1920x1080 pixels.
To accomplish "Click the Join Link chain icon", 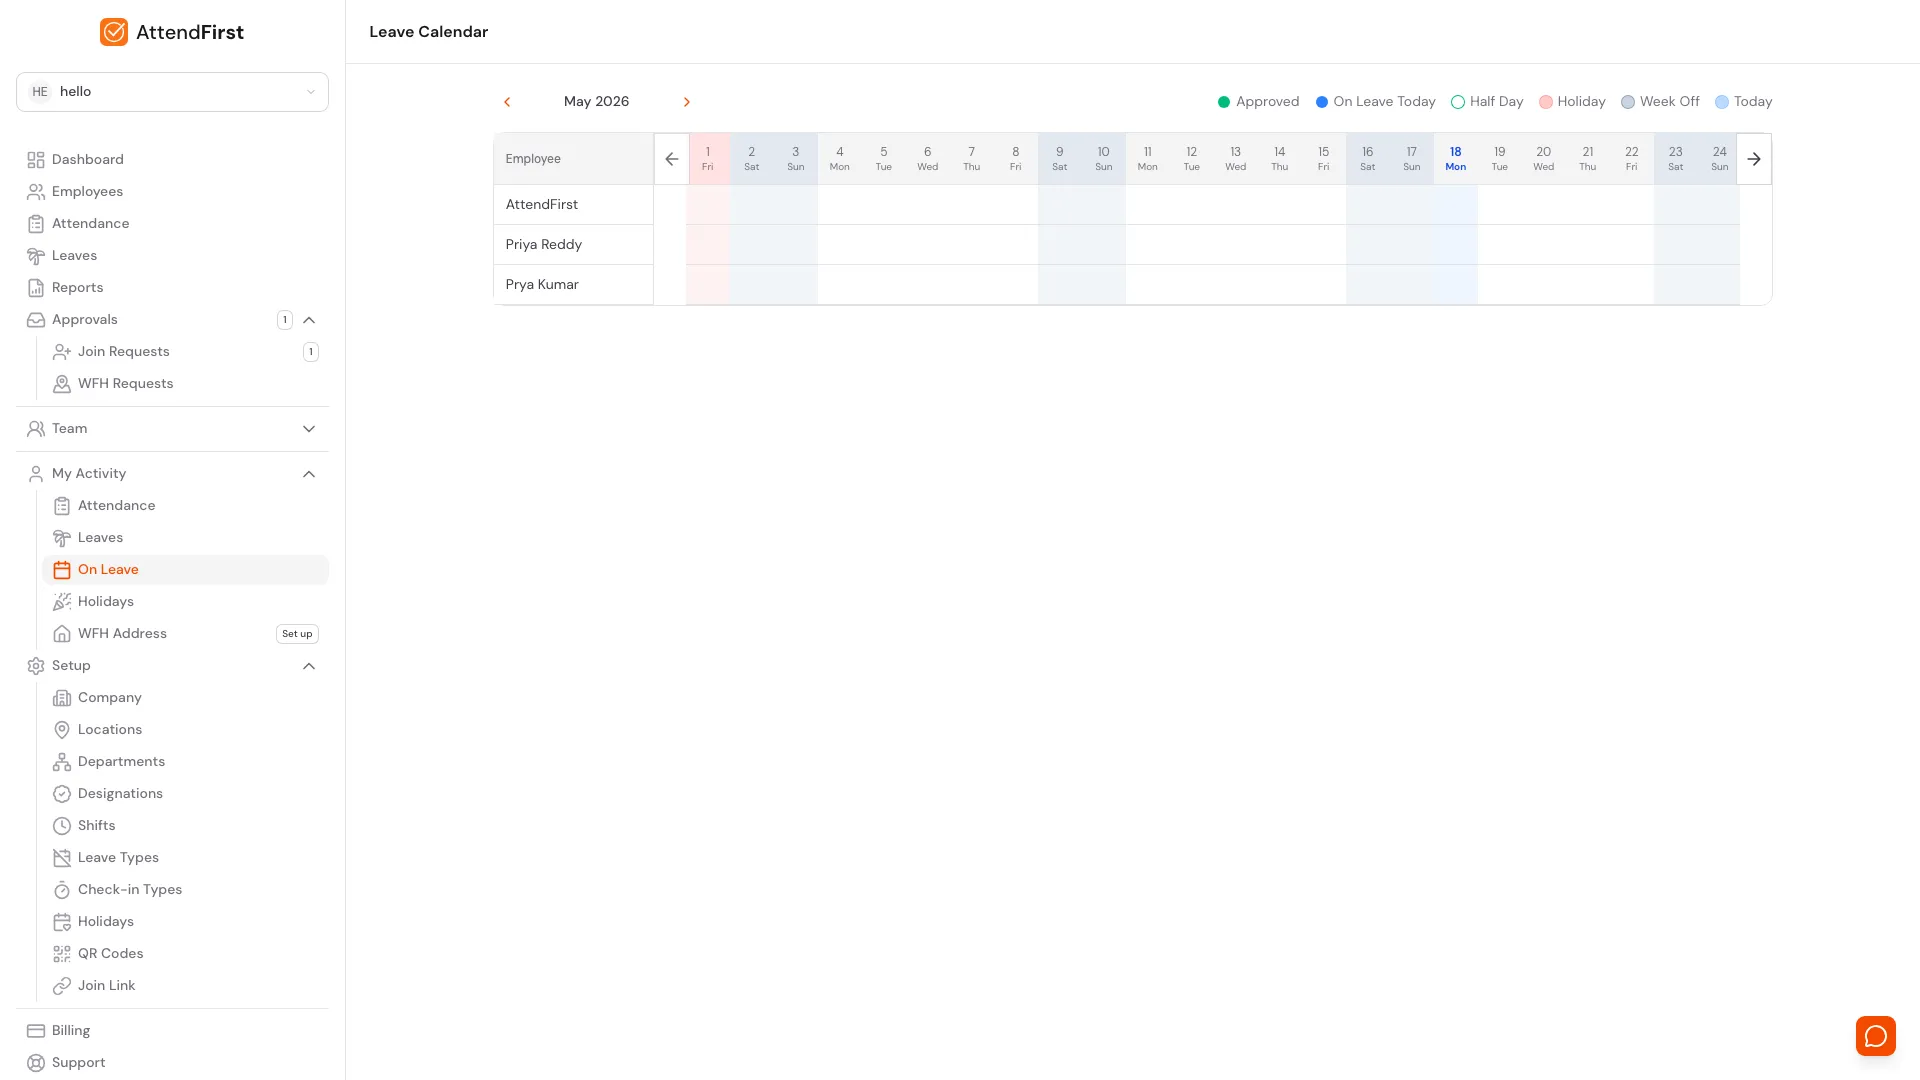I will tap(62, 986).
